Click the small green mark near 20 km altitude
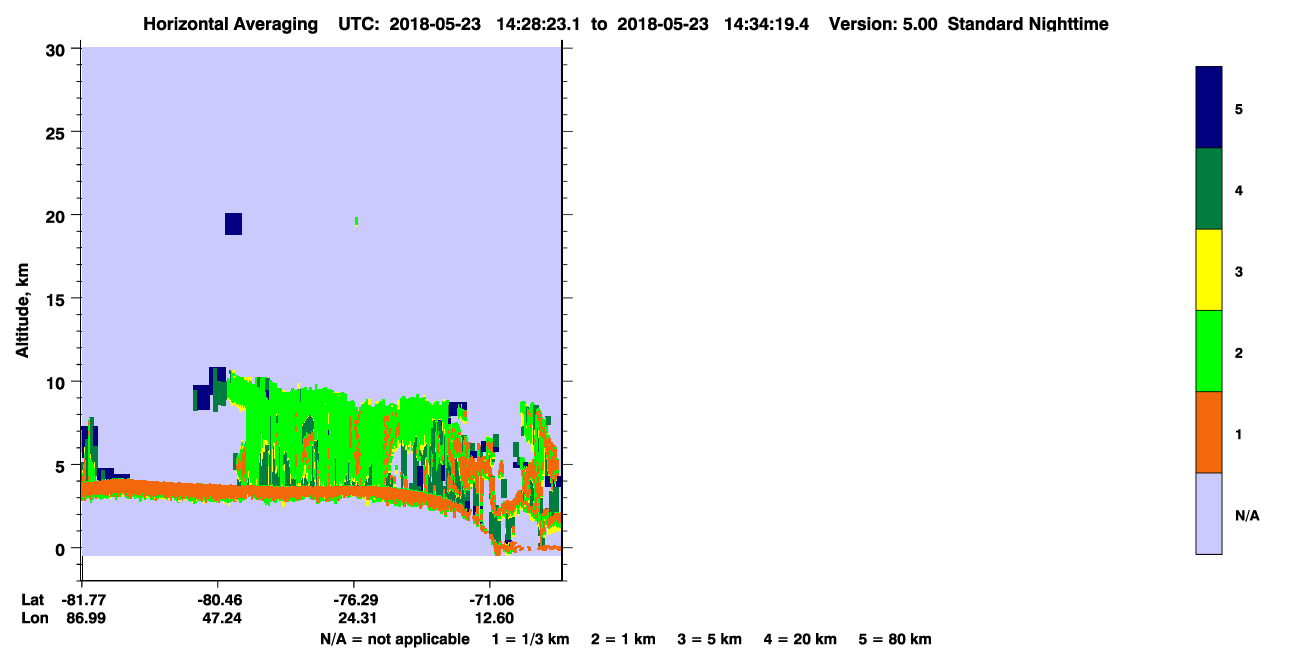The width and height of the screenshot is (1300, 667). (x=356, y=221)
